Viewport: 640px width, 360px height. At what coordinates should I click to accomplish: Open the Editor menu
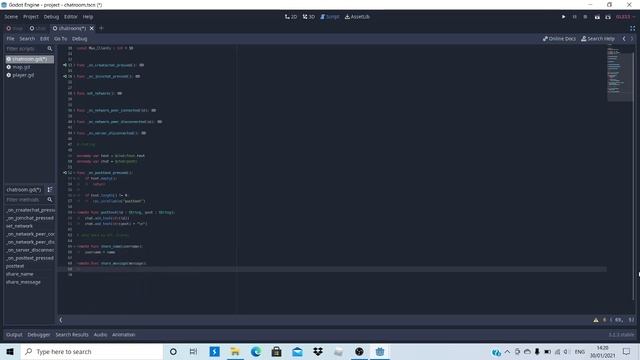pos(71,17)
